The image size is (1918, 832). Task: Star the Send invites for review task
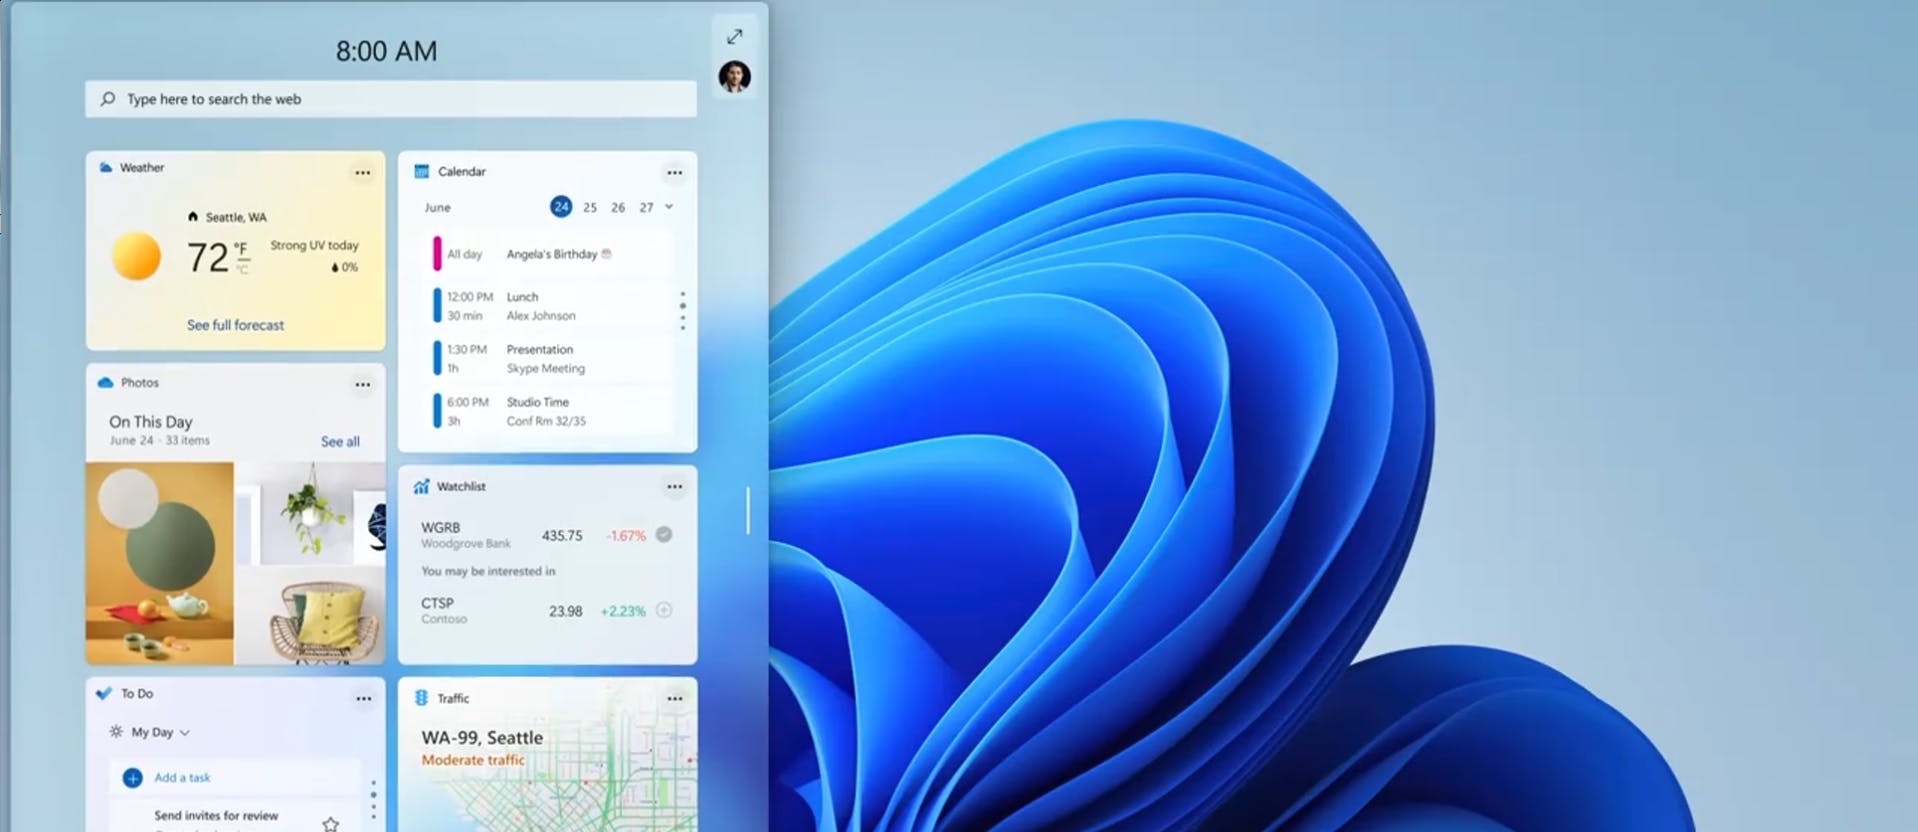point(330,824)
